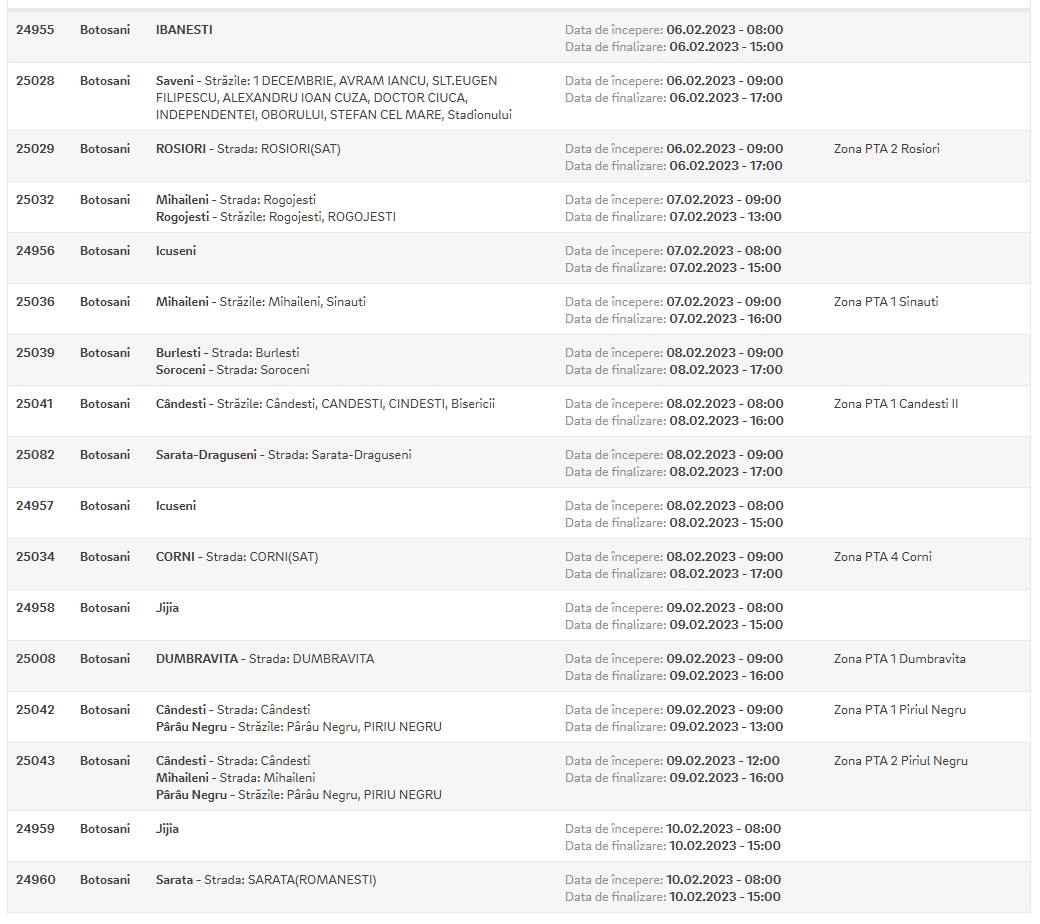This screenshot has height=924, width=1040.
Task: Click Zona PTA 1 Sinauti text
Action: [x=885, y=302]
